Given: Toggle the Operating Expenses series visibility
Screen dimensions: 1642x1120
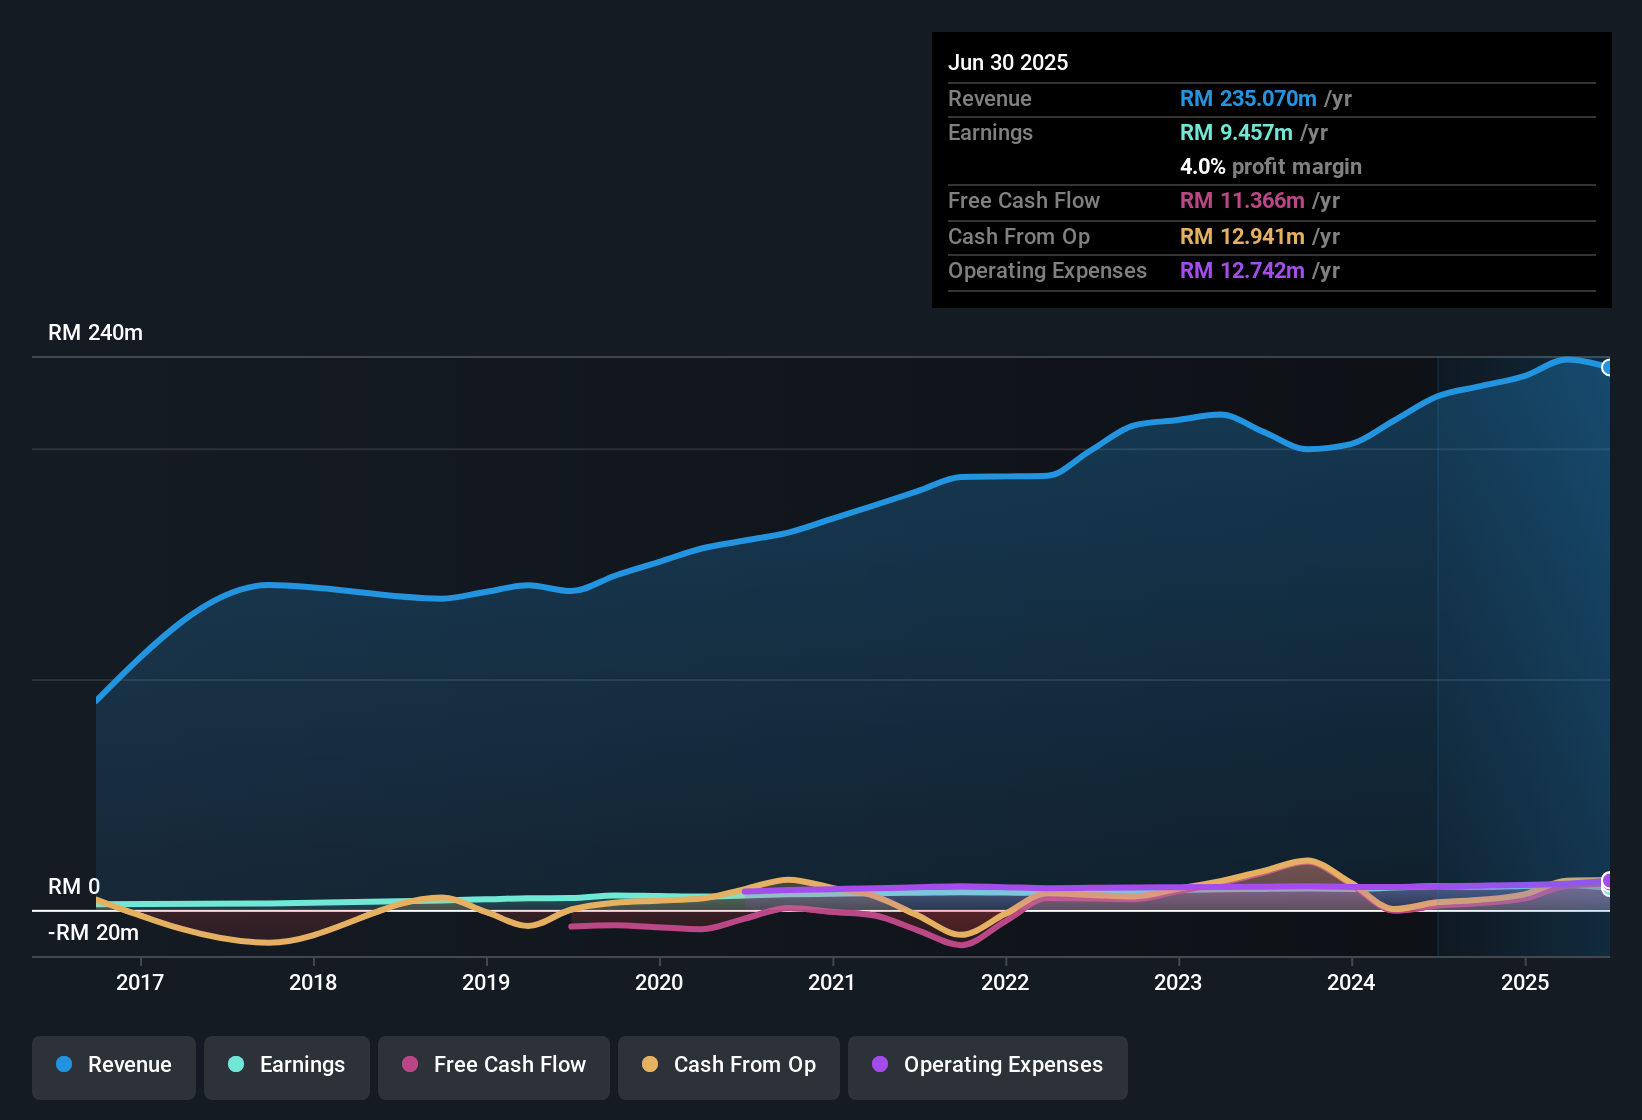Looking at the screenshot, I should [x=987, y=1066].
